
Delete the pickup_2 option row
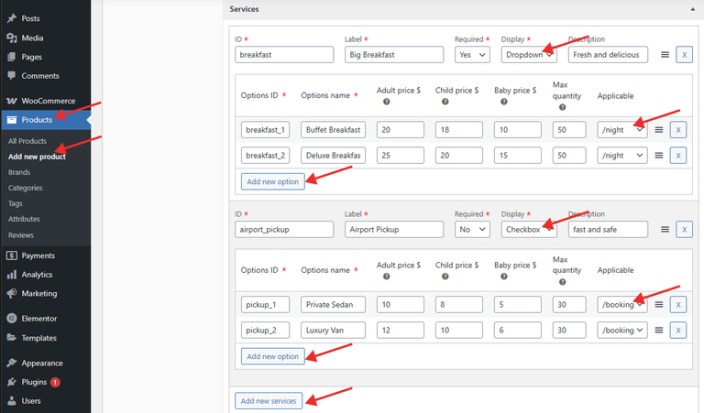pyautogui.click(x=678, y=330)
